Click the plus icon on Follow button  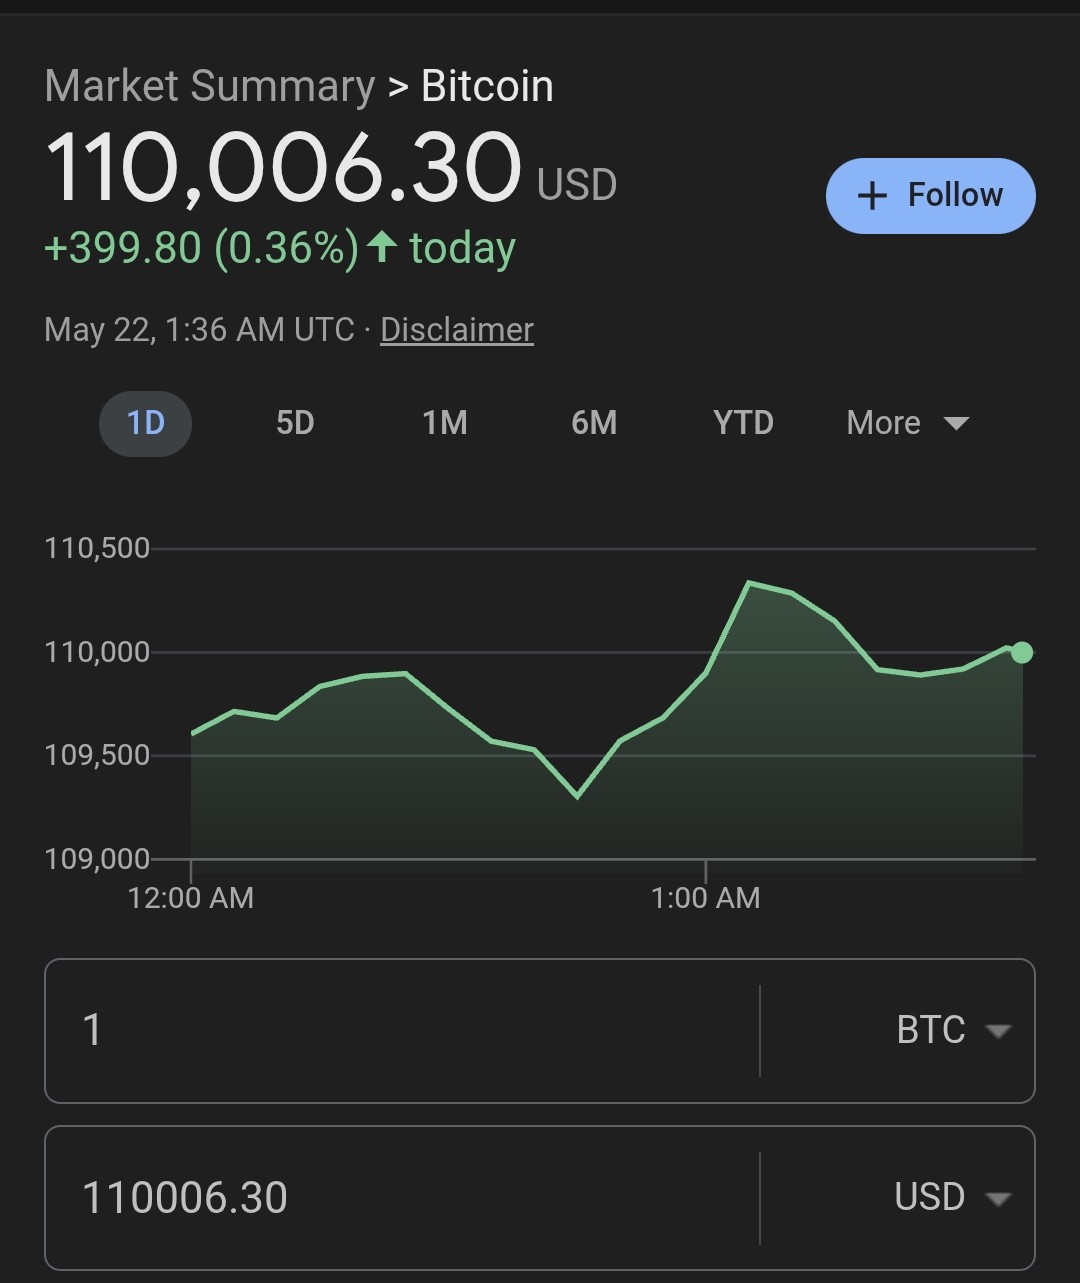[872, 196]
